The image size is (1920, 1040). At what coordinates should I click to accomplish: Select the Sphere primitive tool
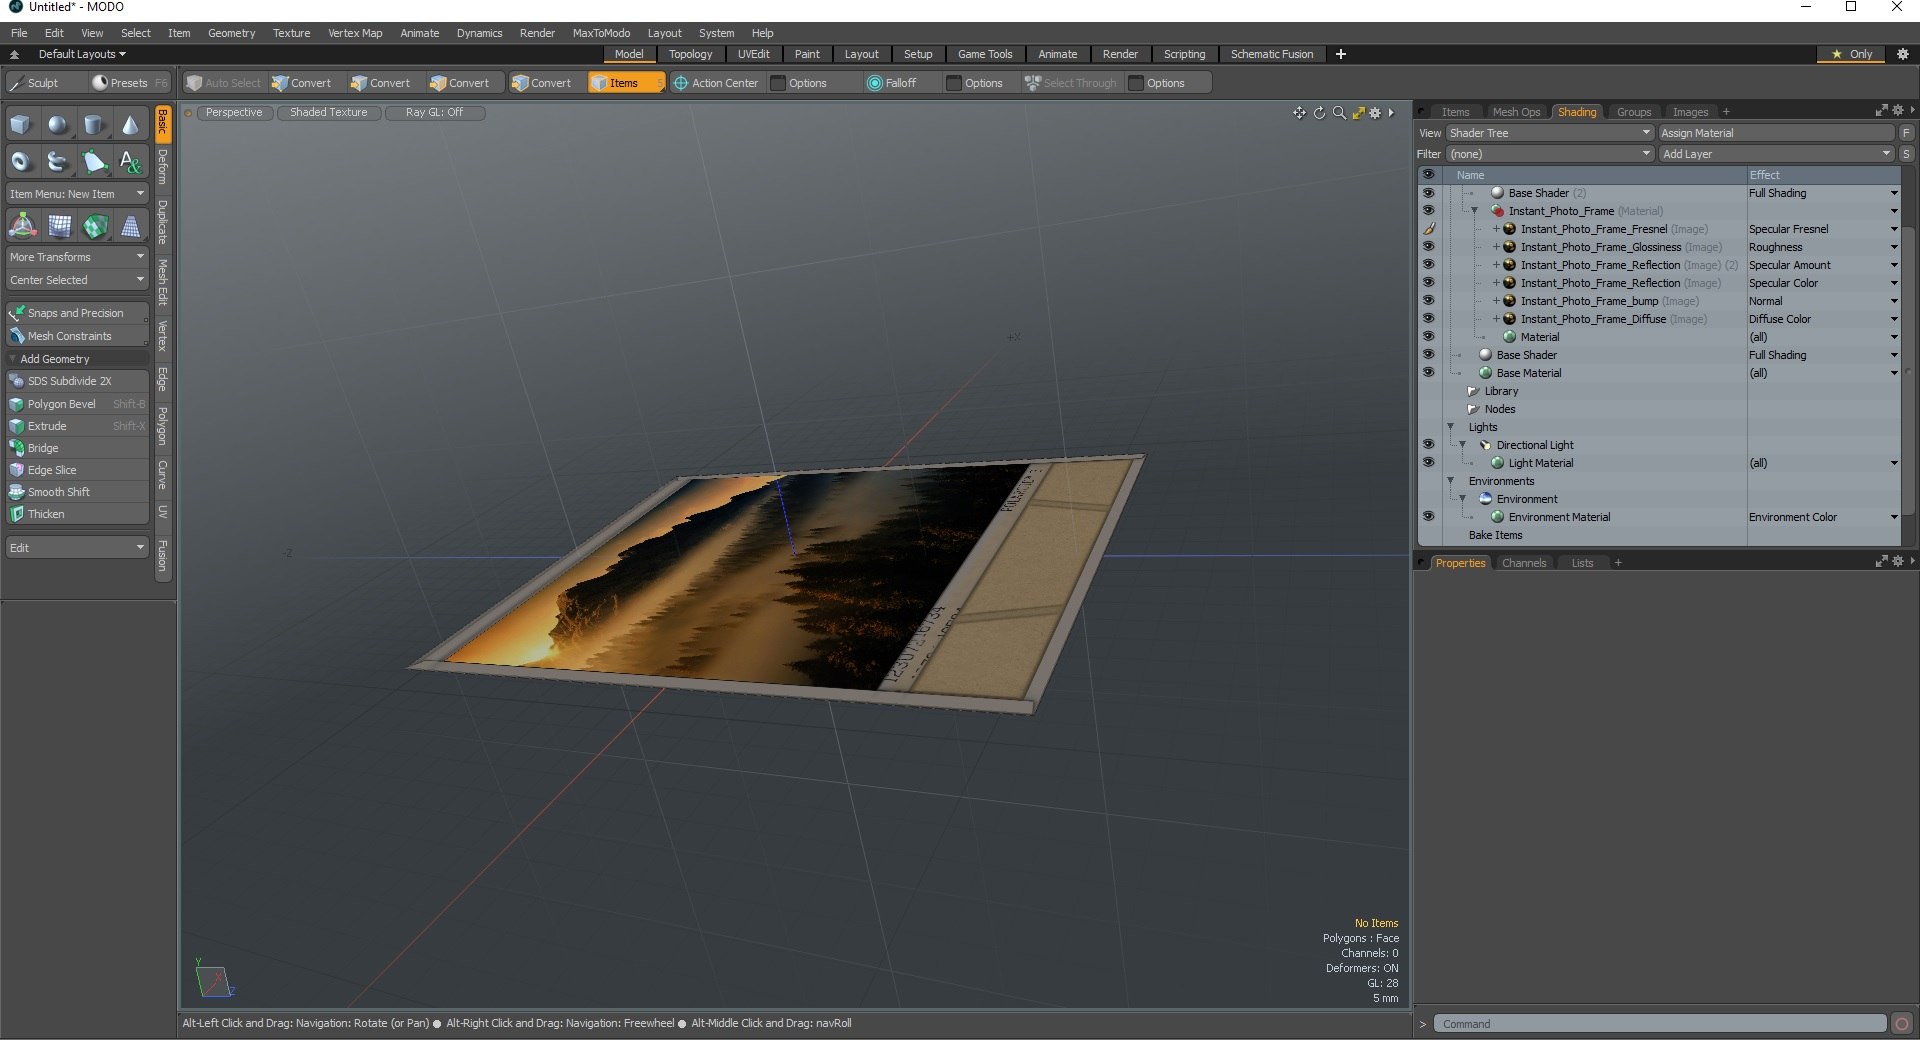click(58, 125)
